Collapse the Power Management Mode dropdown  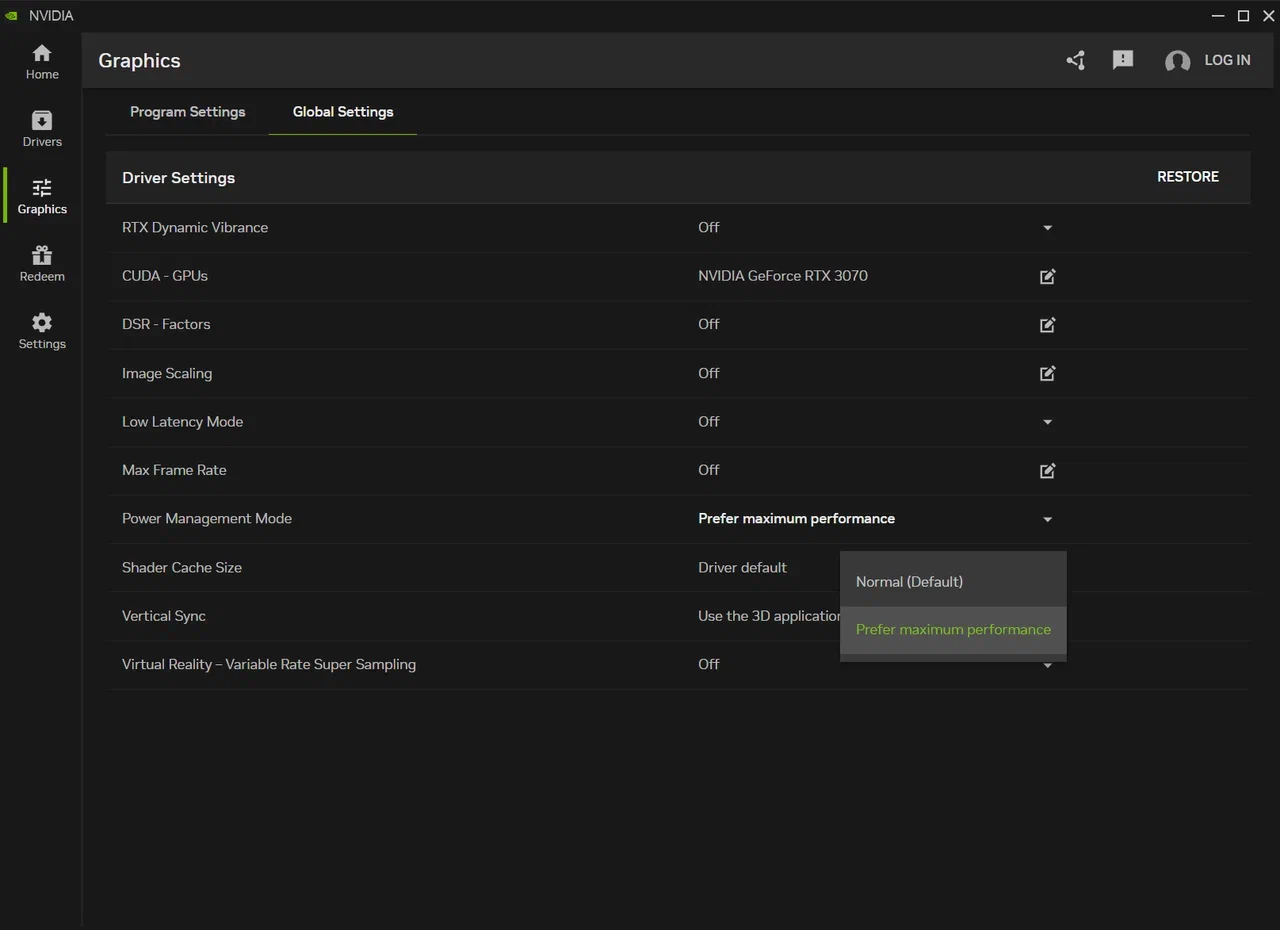(x=1047, y=519)
